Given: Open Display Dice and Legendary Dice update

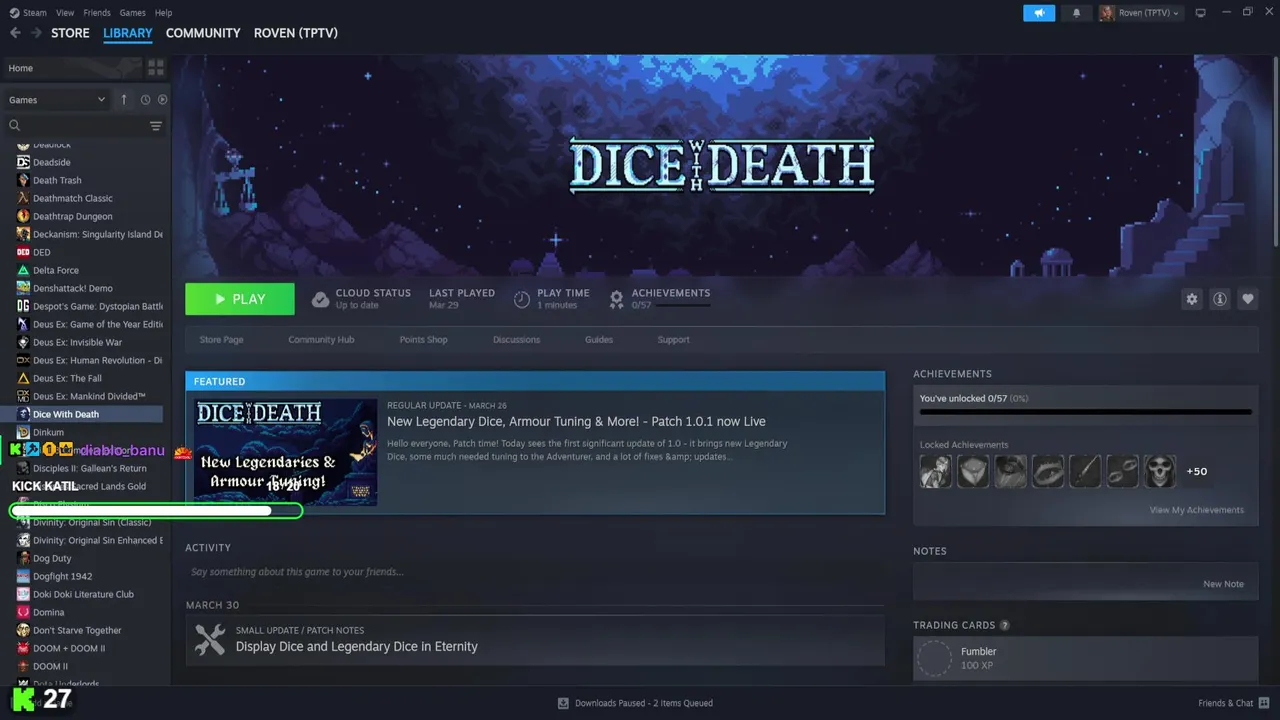Looking at the screenshot, I should tap(356, 647).
